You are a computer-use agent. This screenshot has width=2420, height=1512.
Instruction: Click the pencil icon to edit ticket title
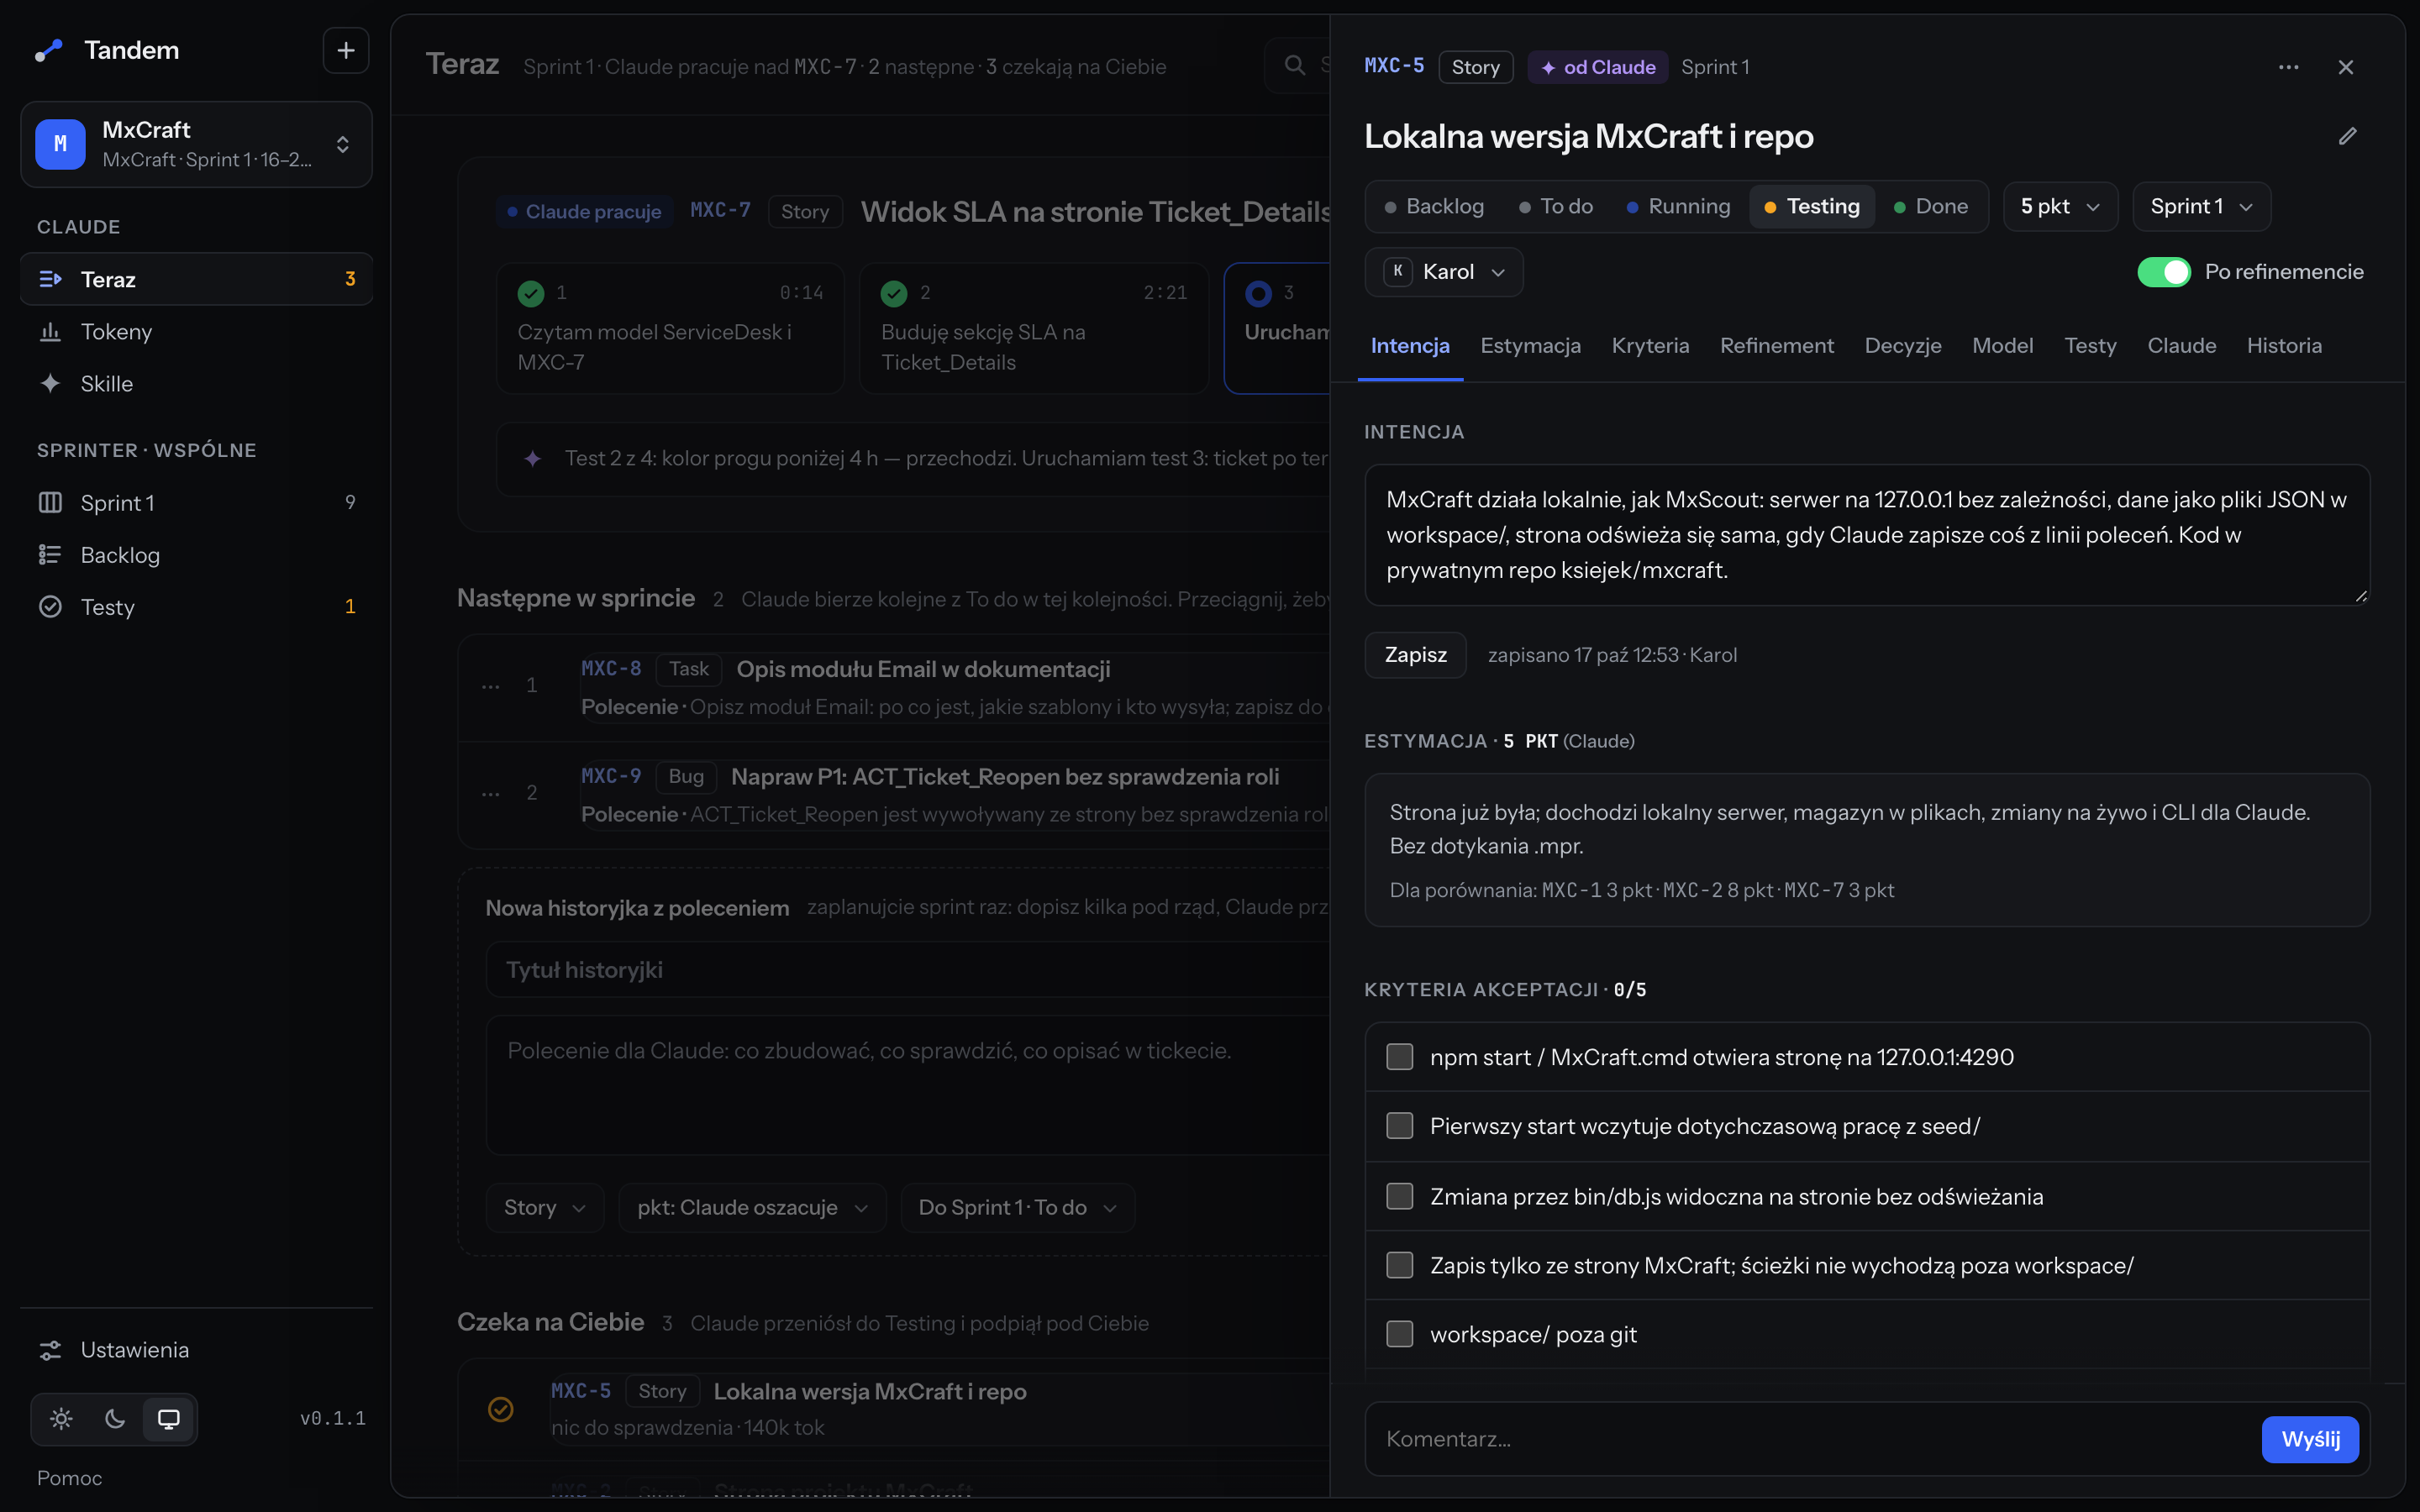pyautogui.click(x=2347, y=136)
